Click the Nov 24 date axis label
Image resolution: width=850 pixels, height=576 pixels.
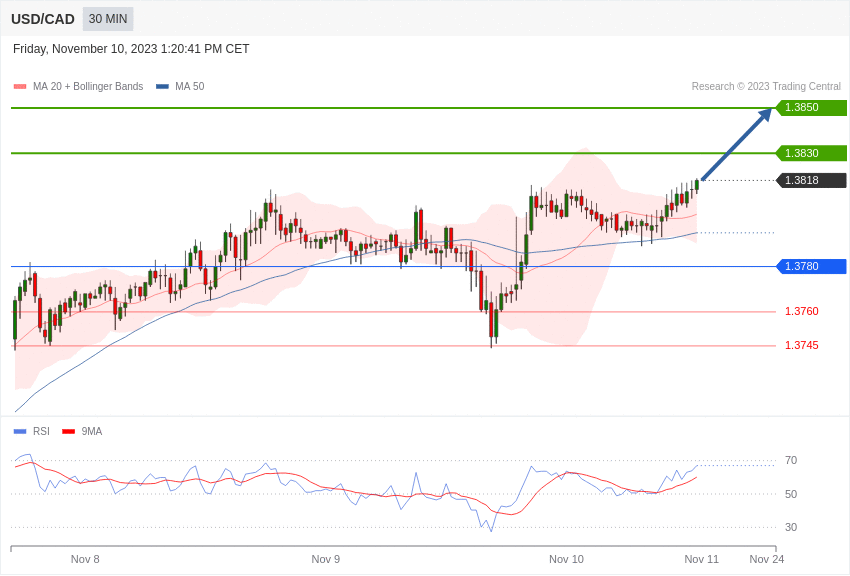[x=767, y=559]
